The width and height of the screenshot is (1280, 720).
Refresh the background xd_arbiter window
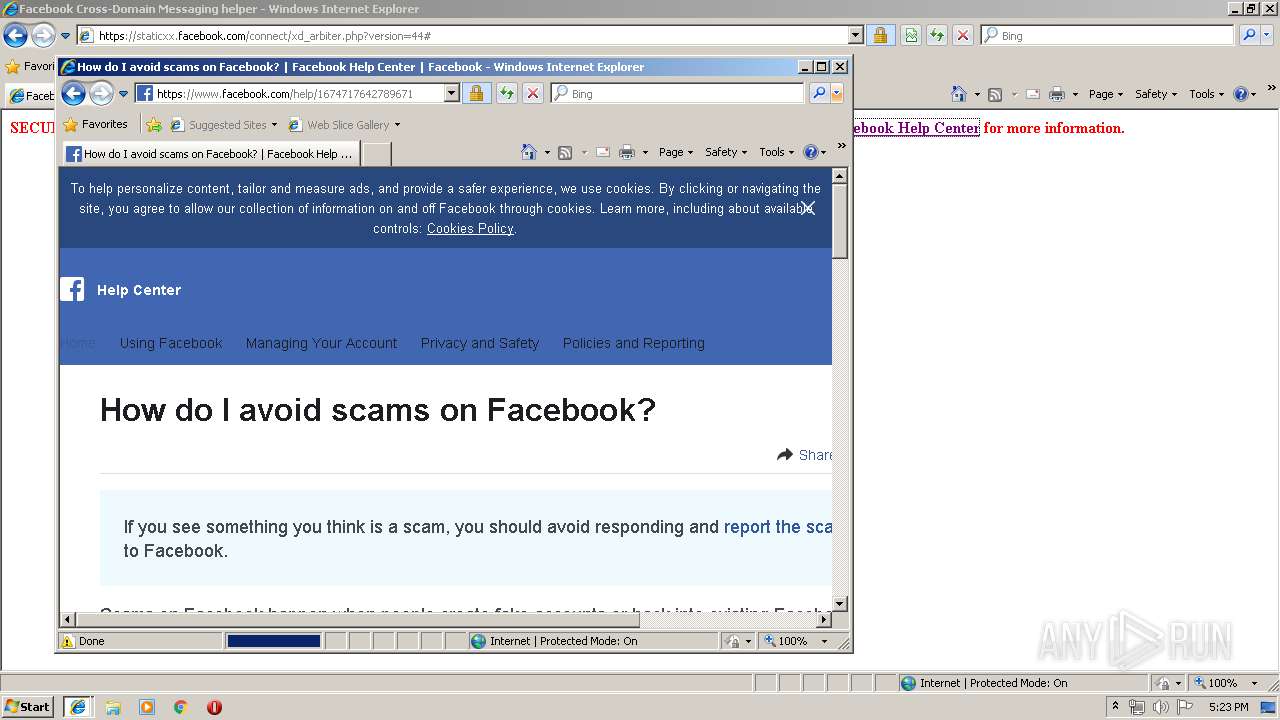click(937, 35)
